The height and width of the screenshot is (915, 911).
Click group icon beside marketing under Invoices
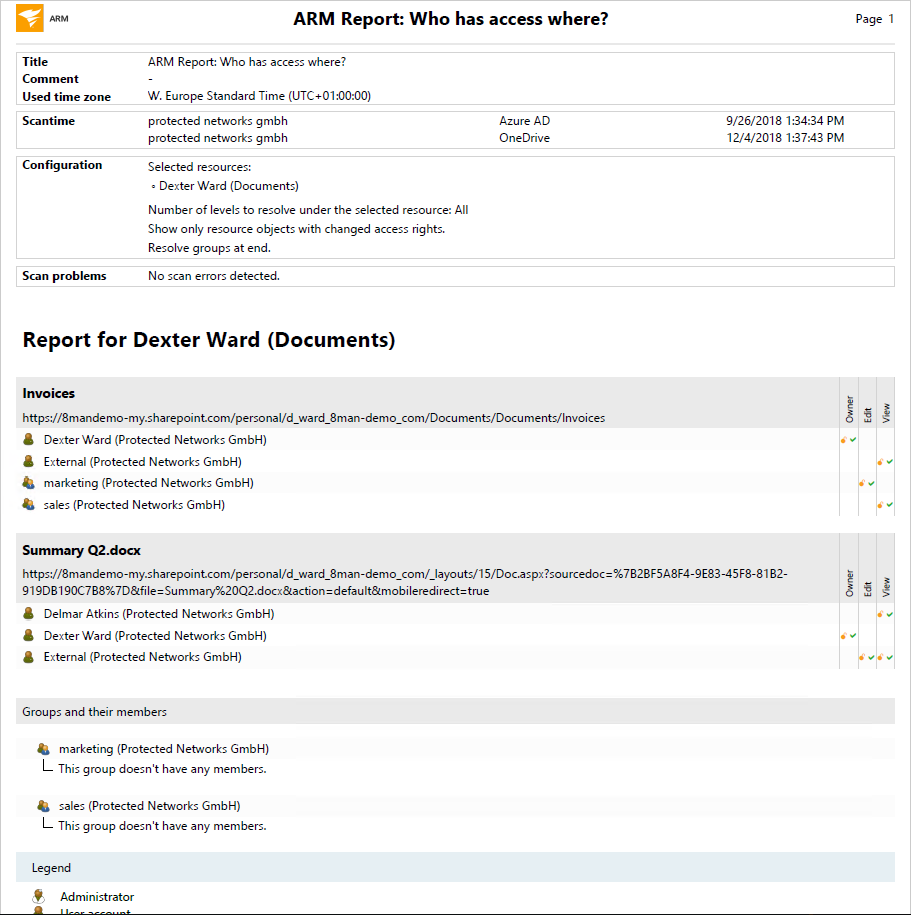[x=29, y=483]
